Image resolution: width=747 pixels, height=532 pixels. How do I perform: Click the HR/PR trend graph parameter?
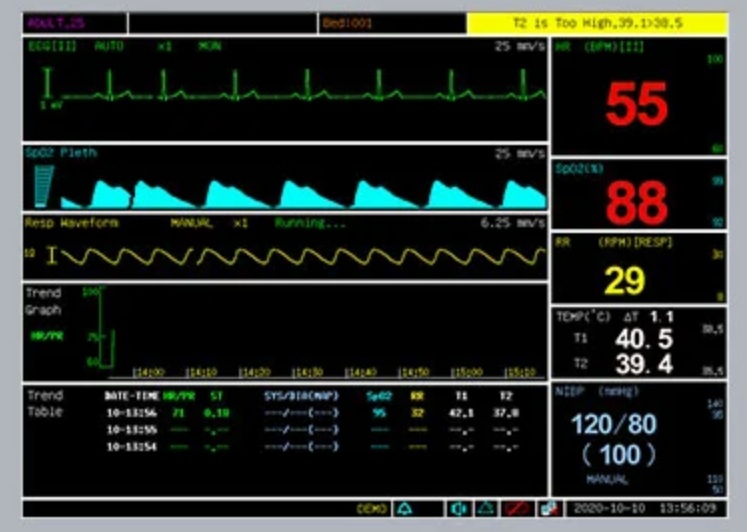pyautogui.click(x=47, y=336)
